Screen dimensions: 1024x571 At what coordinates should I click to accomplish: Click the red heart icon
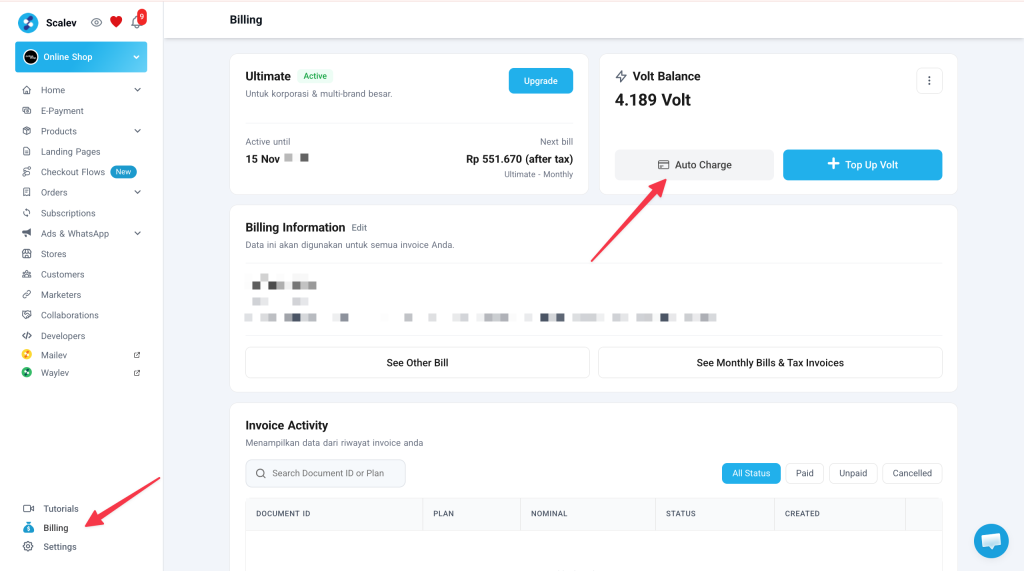click(116, 22)
